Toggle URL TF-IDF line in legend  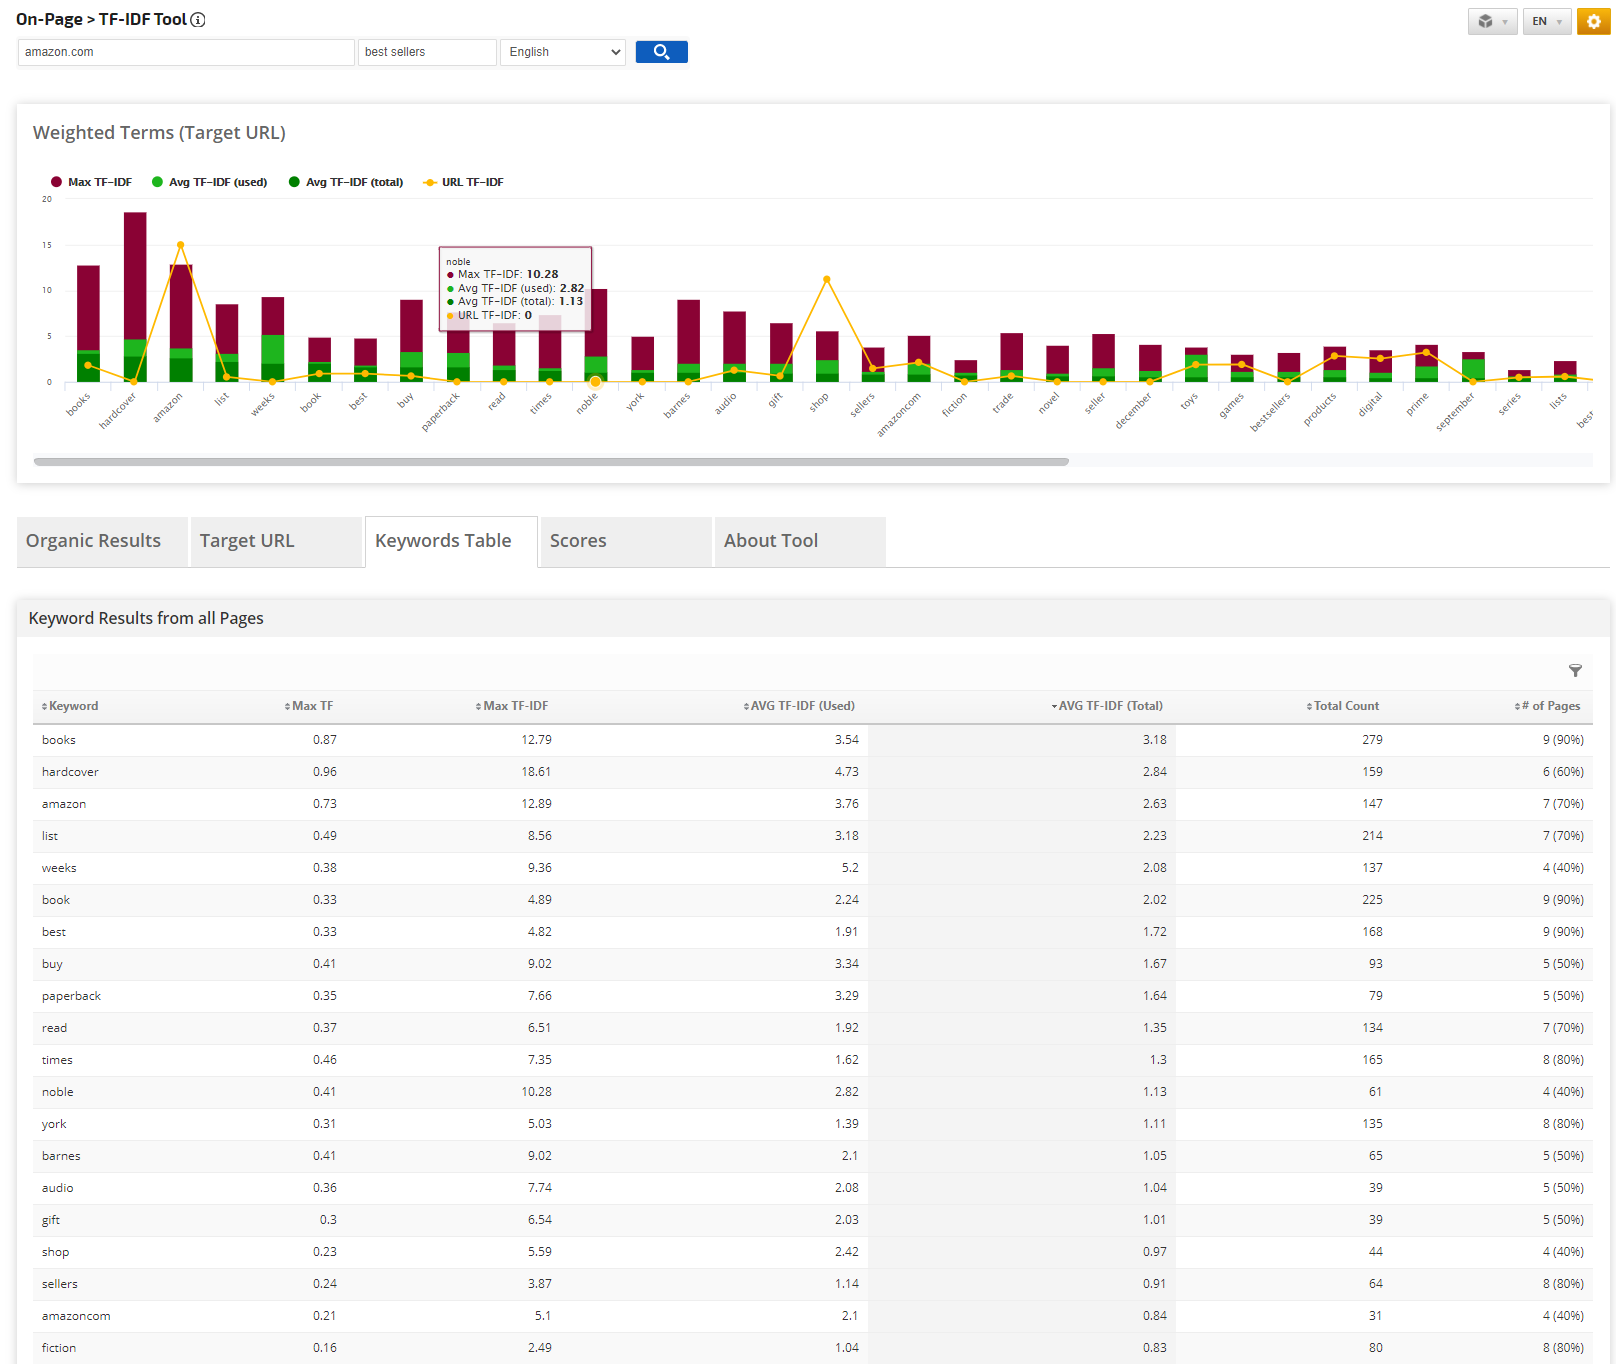pyautogui.click(x=464, y=182)
